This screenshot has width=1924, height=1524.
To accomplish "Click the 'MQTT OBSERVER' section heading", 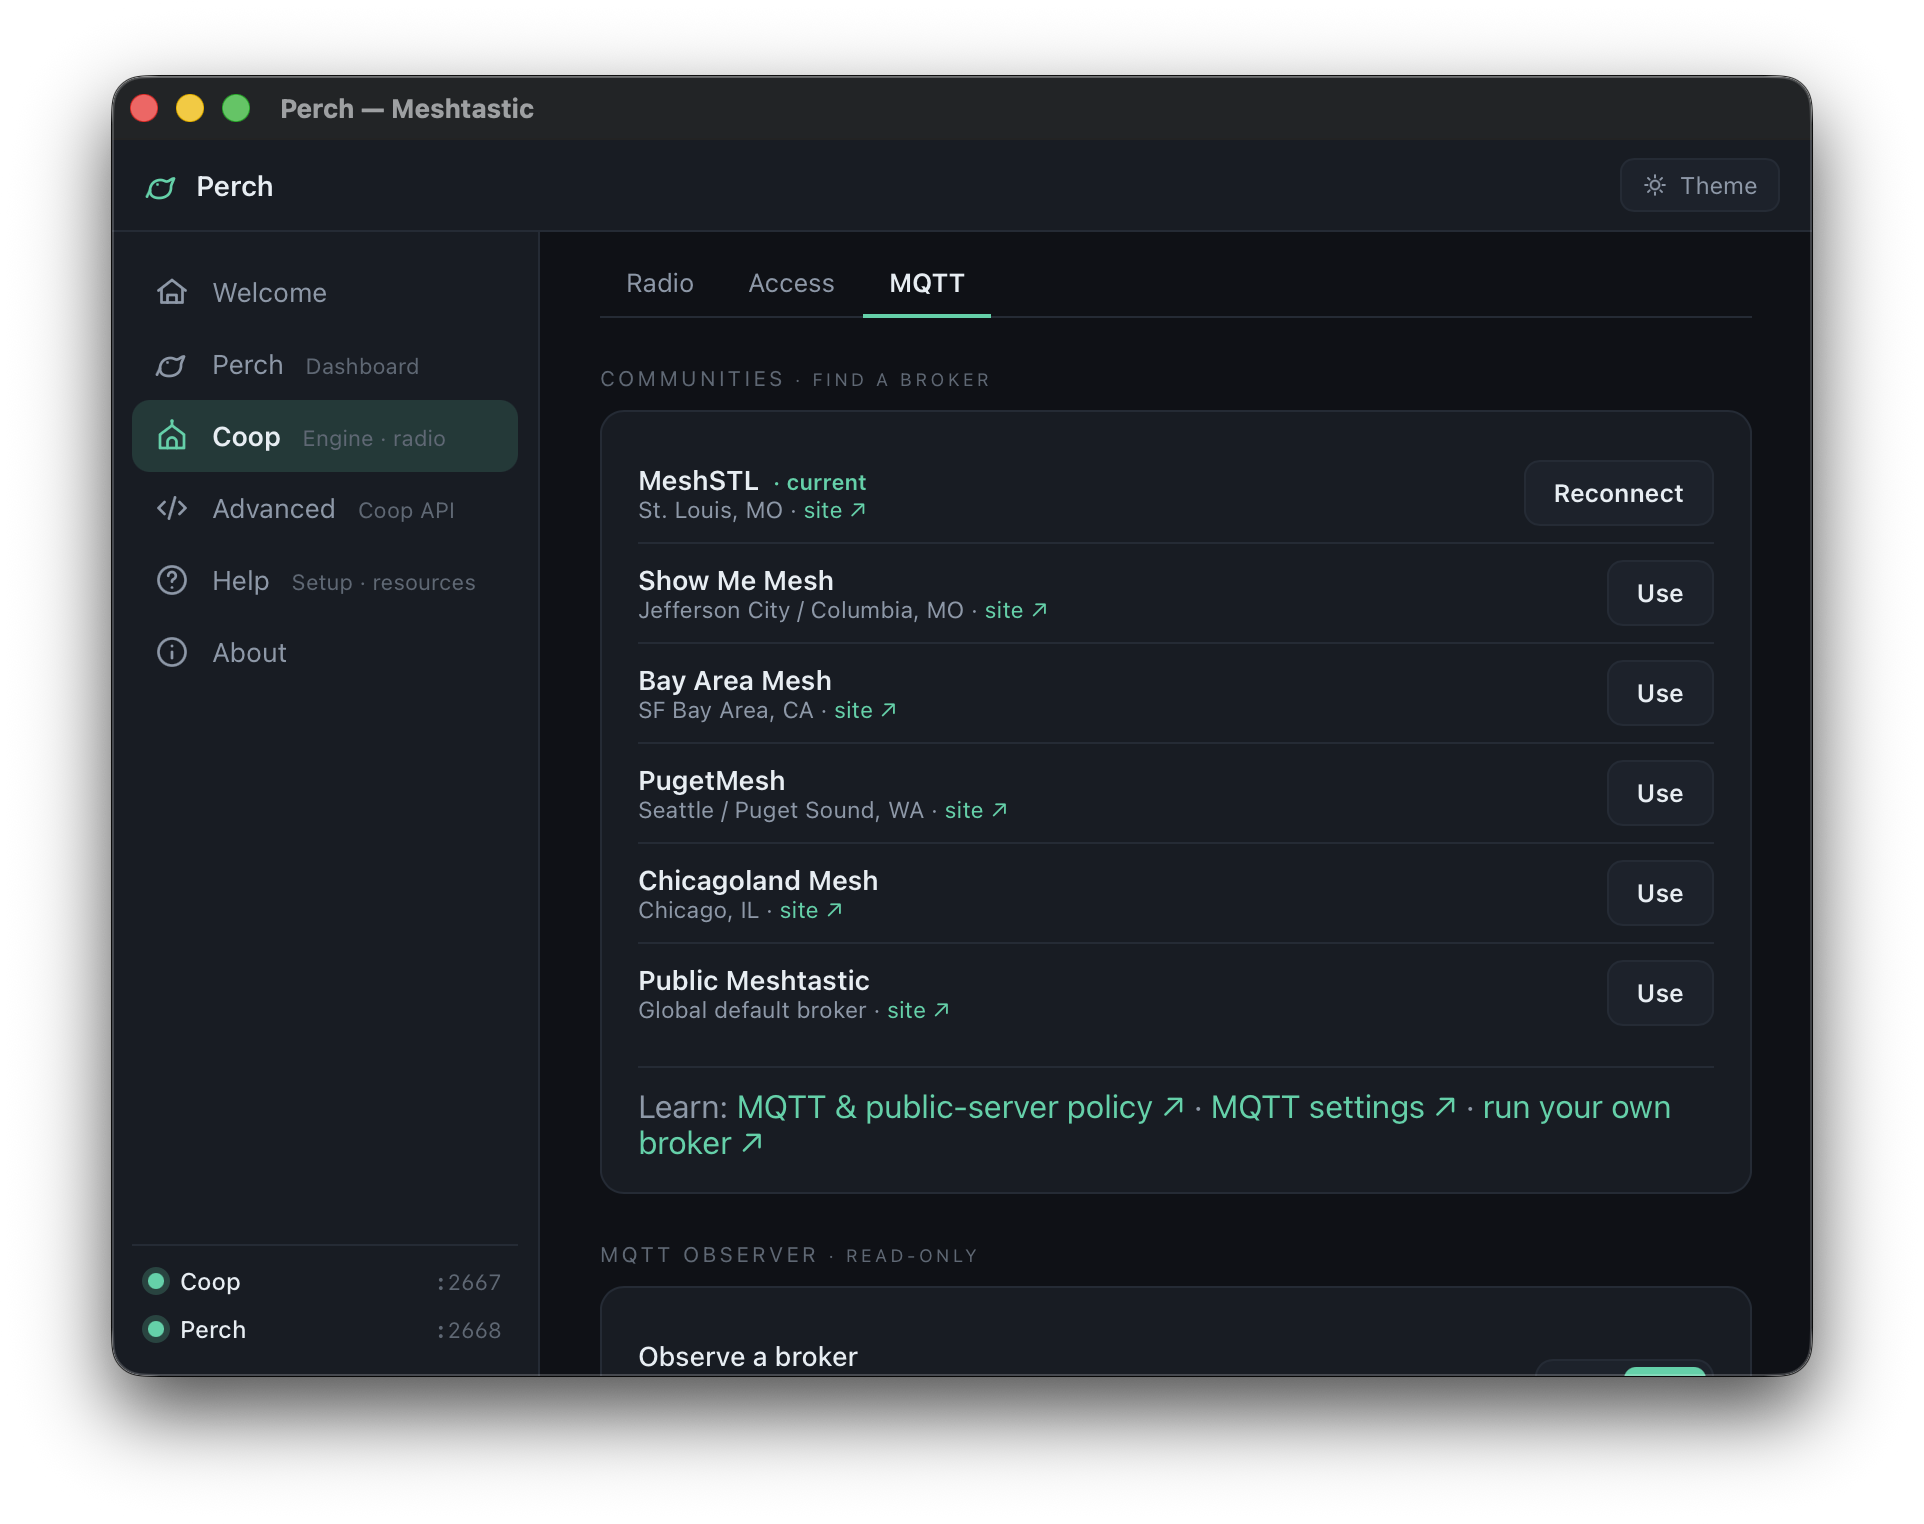I will pos(709,1255).
